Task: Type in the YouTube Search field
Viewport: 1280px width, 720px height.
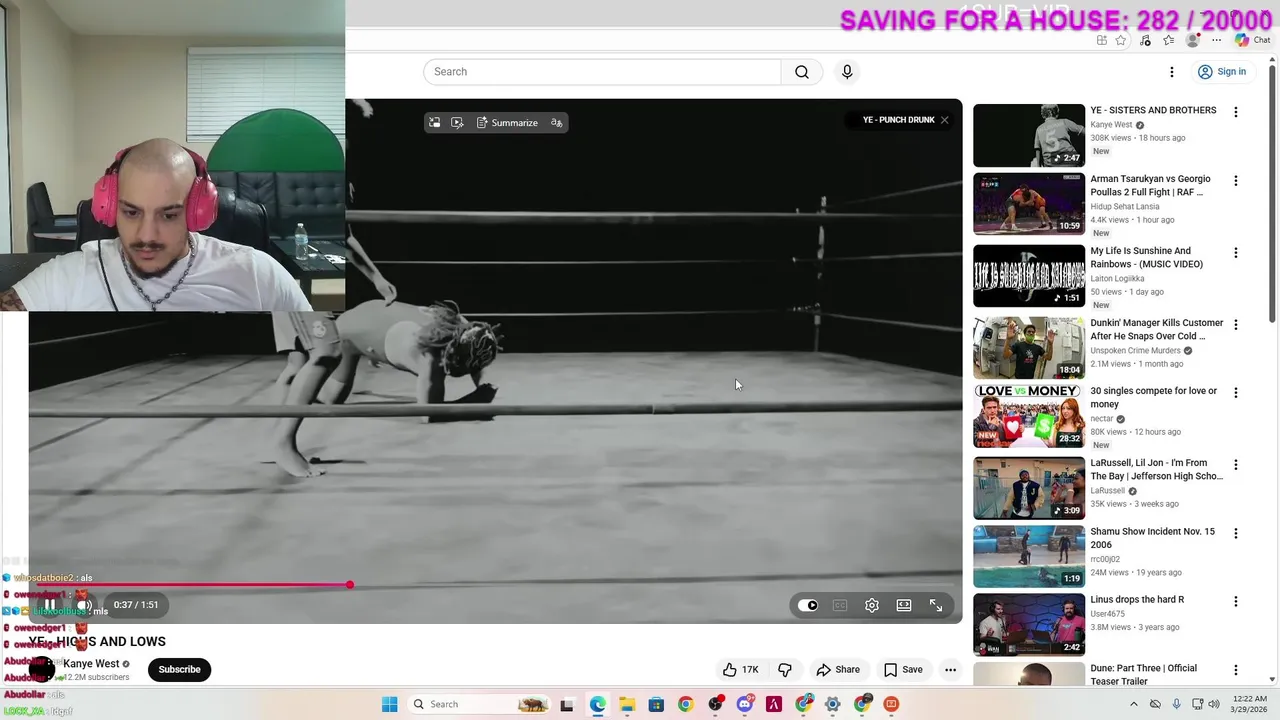Action: (x=602, y=72)
